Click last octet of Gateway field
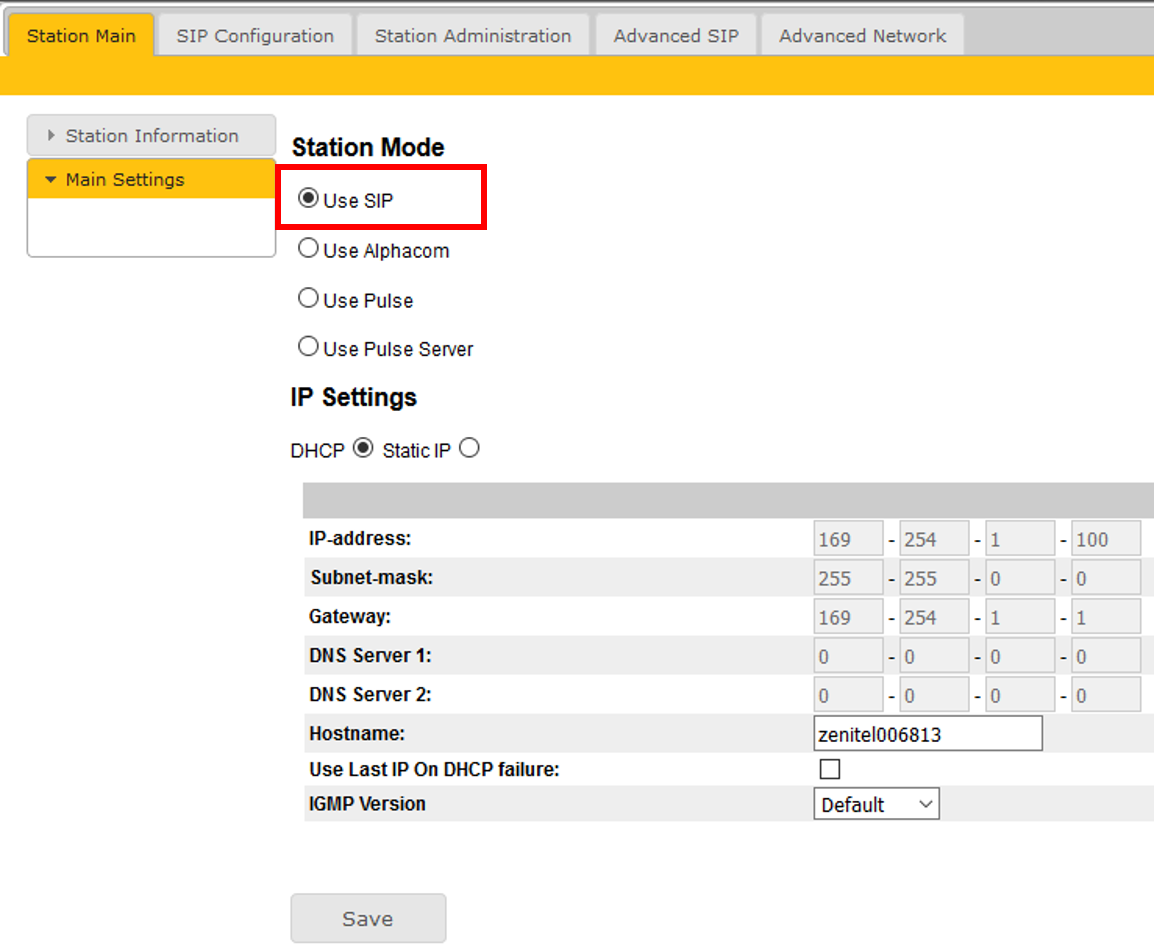The image size is (1154, 951). point(1106,617)
